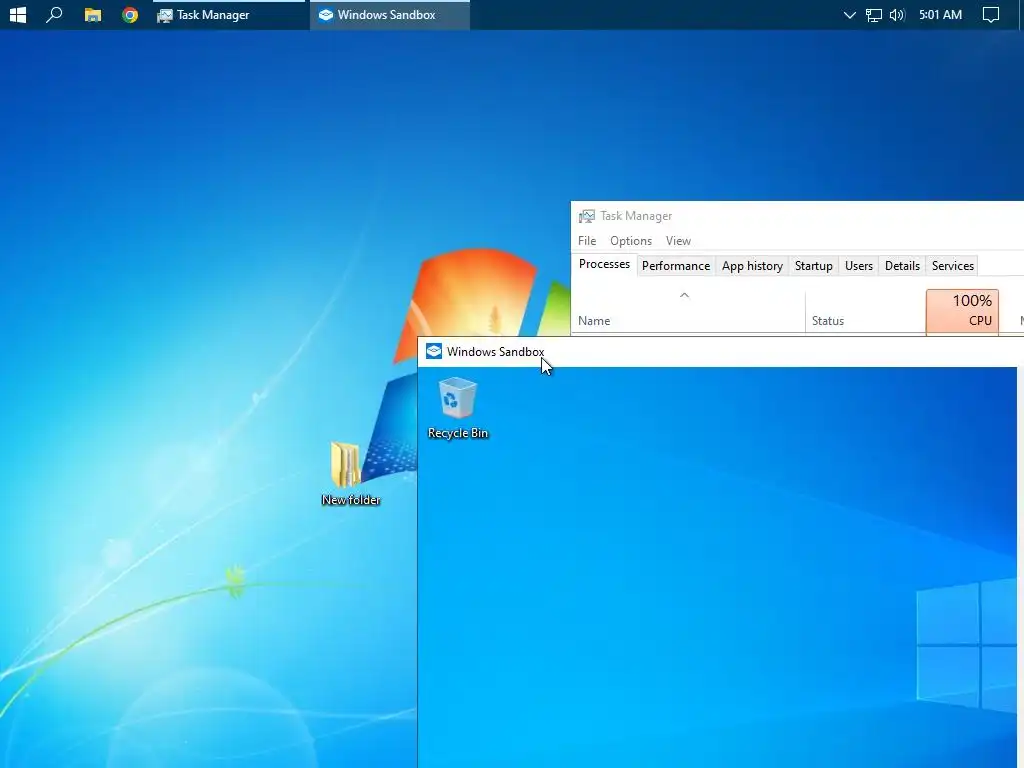The image size is (1024, 768).
Task: Switch to the App history tab
Action: 752,266
